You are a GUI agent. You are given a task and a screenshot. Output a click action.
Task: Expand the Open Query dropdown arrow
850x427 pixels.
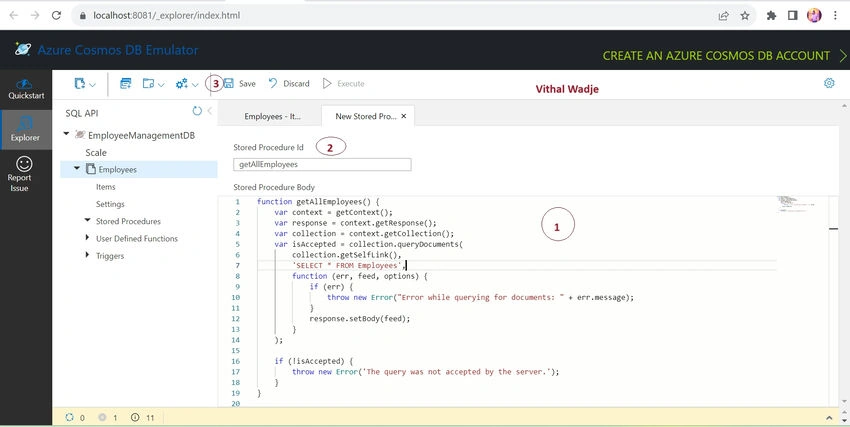(161, 85)
